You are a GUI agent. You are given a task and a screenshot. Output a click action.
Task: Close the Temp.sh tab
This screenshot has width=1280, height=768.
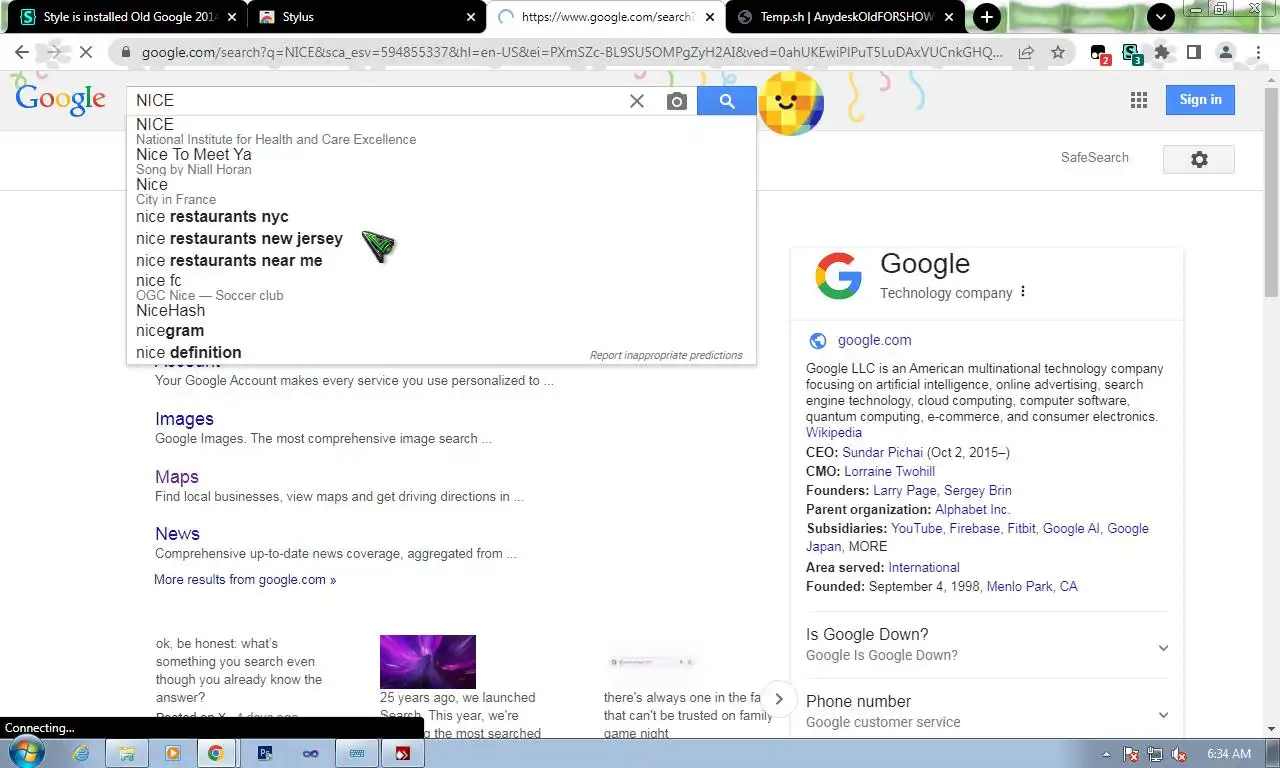(x=949, y=17)
